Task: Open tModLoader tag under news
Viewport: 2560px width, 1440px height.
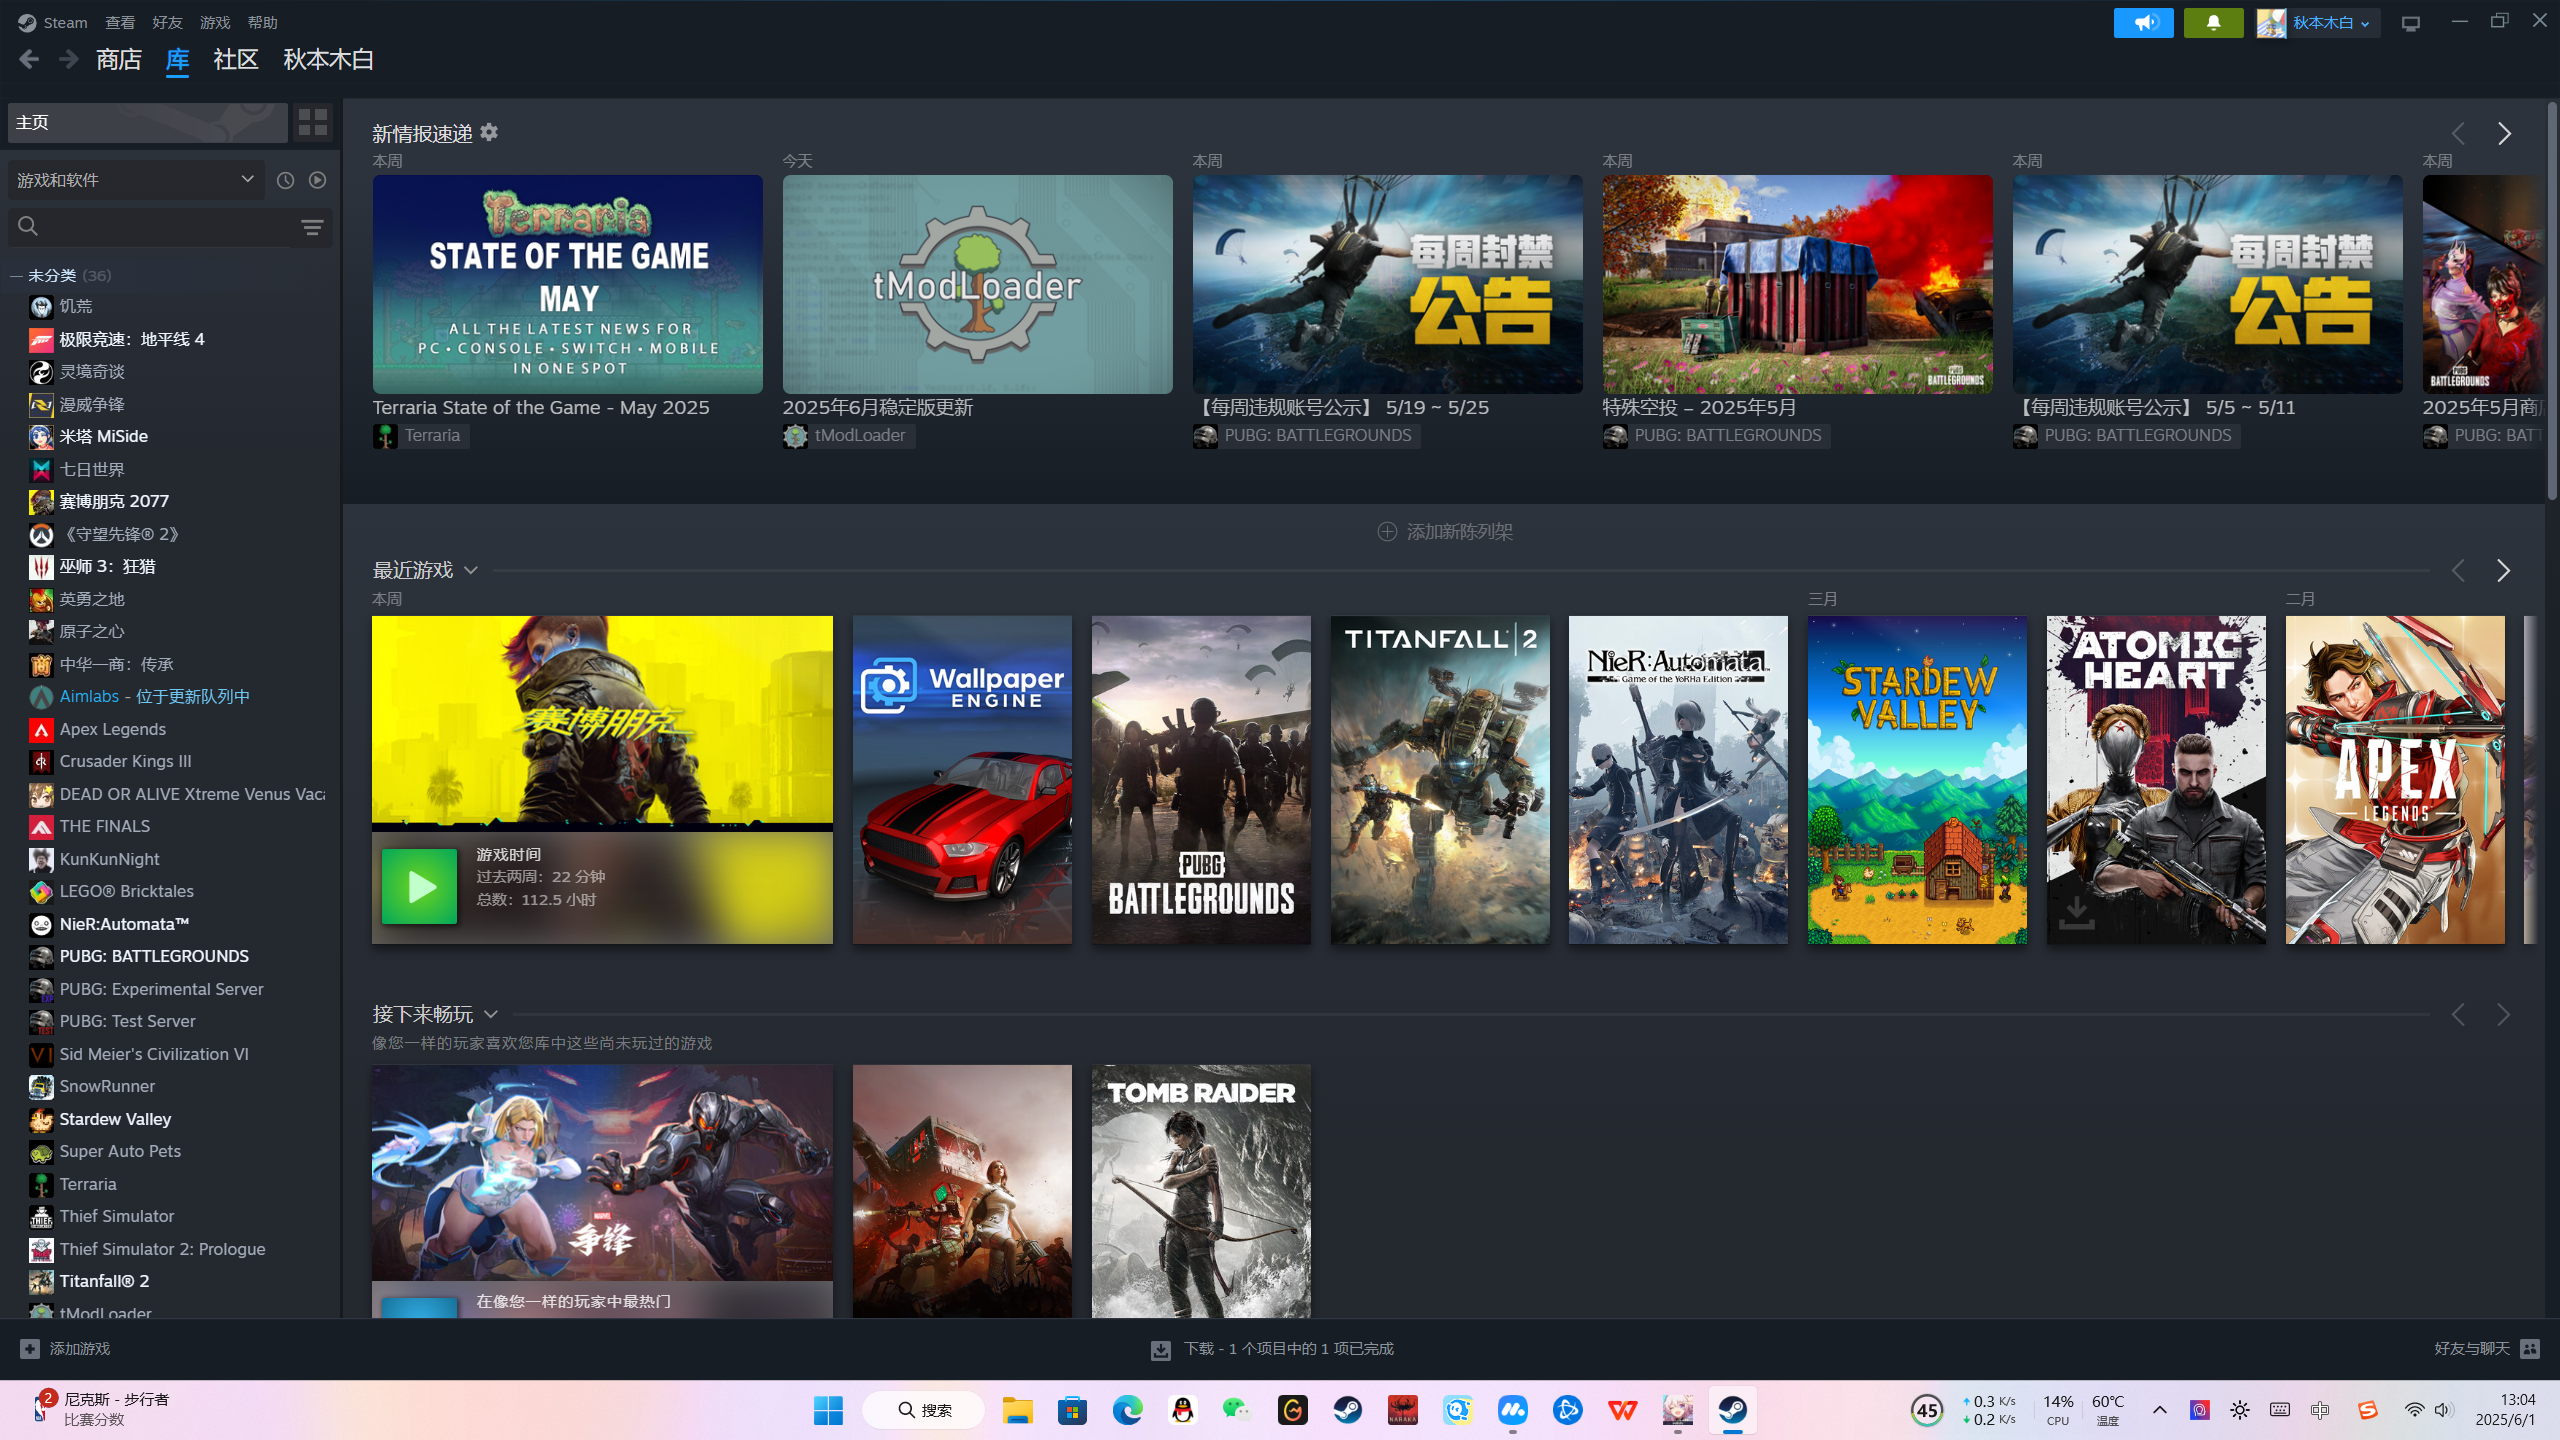Action: tap(848, 436)
